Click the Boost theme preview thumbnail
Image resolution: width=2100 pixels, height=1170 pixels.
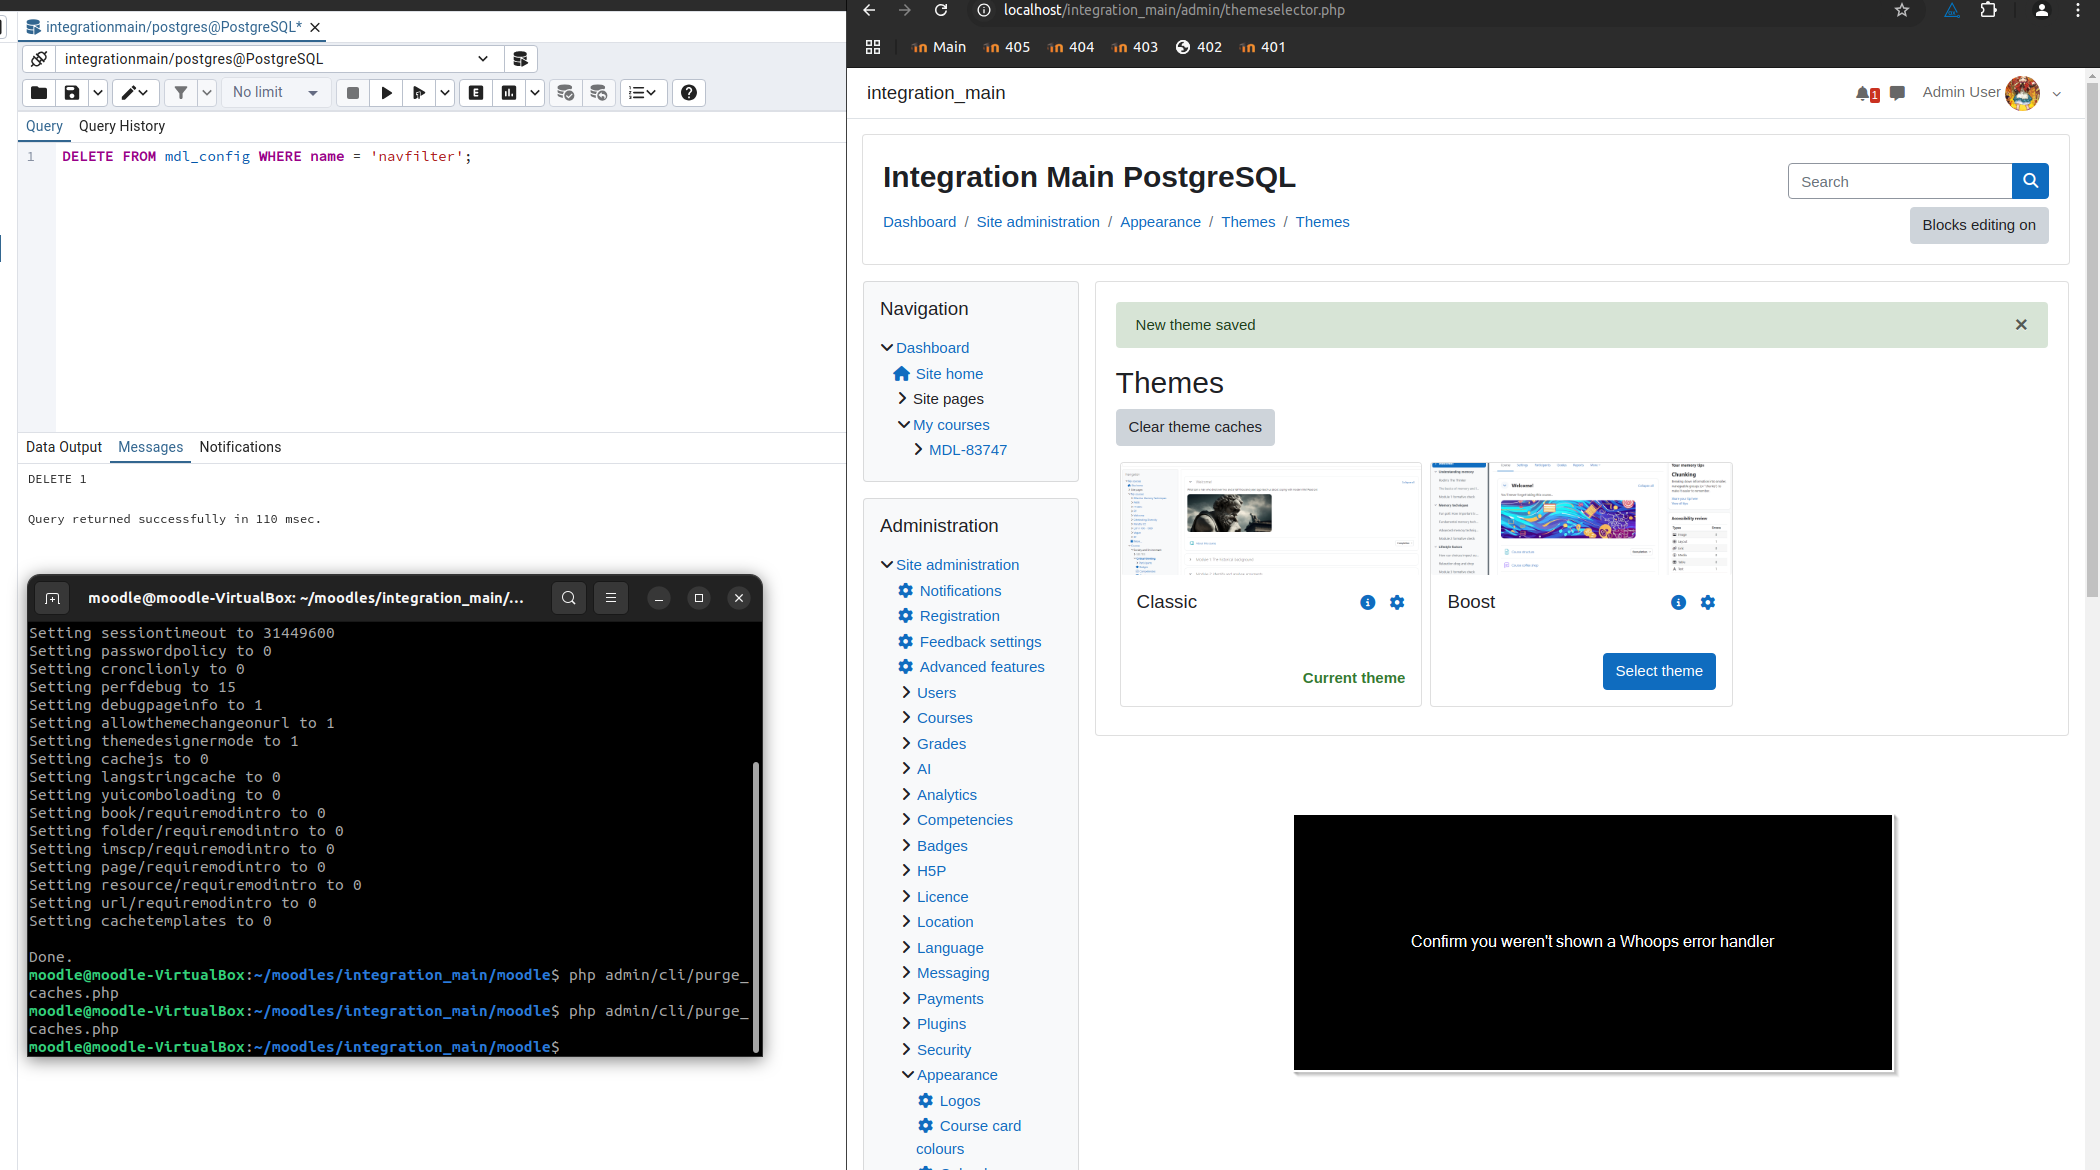point(1581,519)
